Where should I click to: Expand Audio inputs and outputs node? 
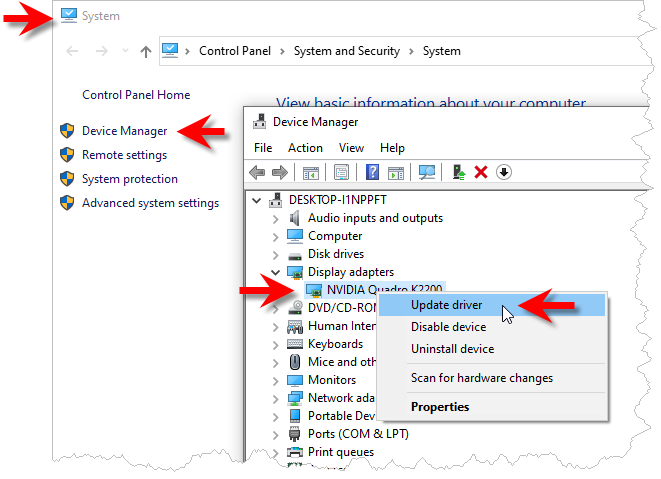pyautogui.click(x=275, y=219)
